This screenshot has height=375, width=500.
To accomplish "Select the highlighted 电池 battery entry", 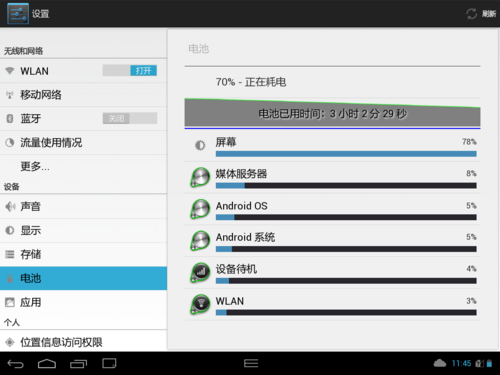I will 83,278.
